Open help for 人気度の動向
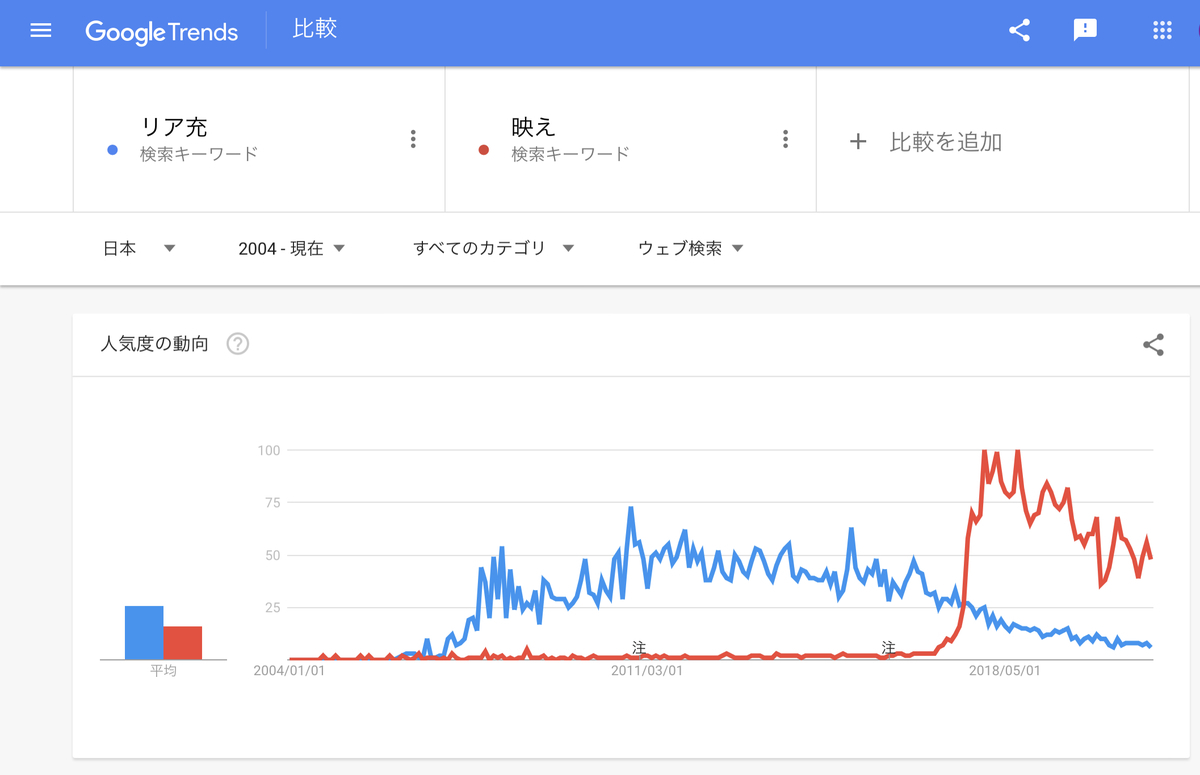This screenshot has height=775, width=1200. tap(237, 344)
